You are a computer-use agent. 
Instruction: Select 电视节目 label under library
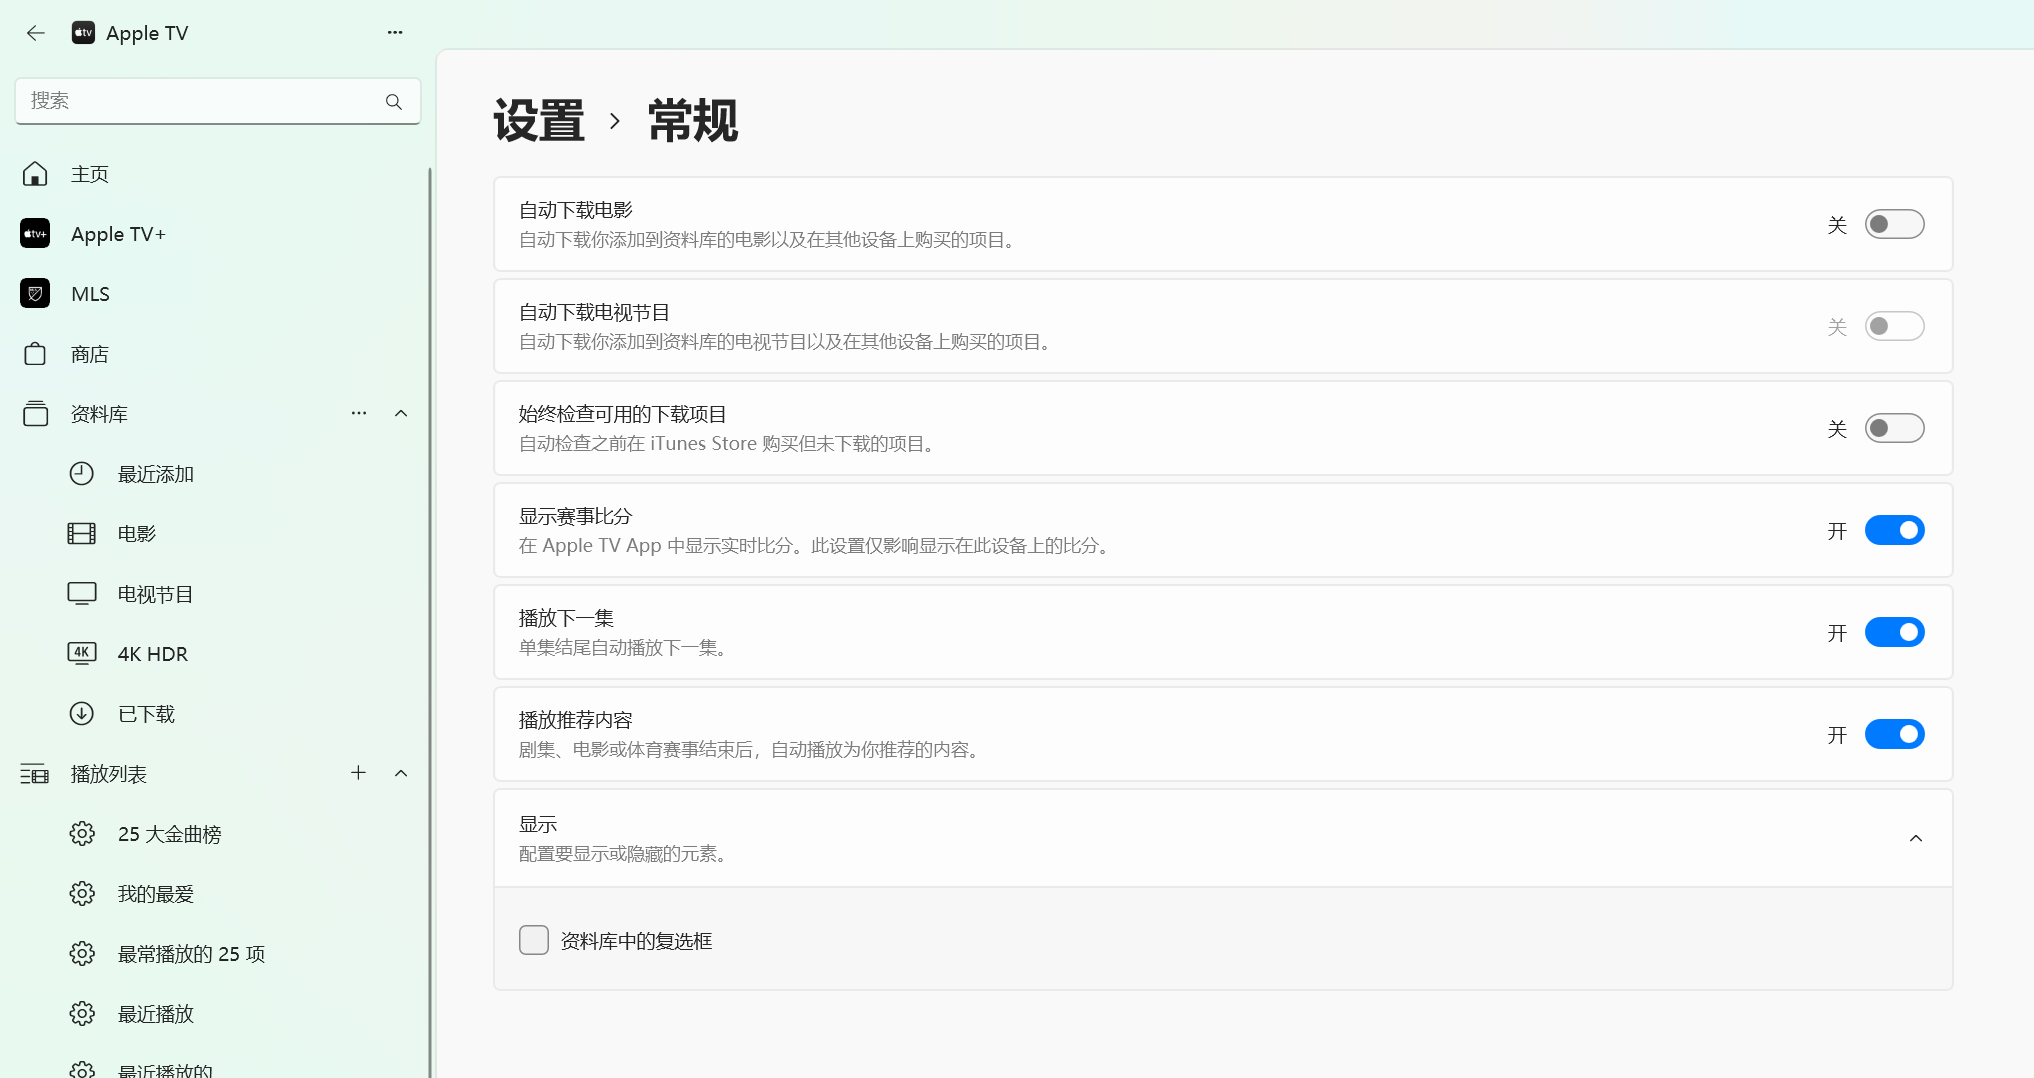click(x=156, y=594)
